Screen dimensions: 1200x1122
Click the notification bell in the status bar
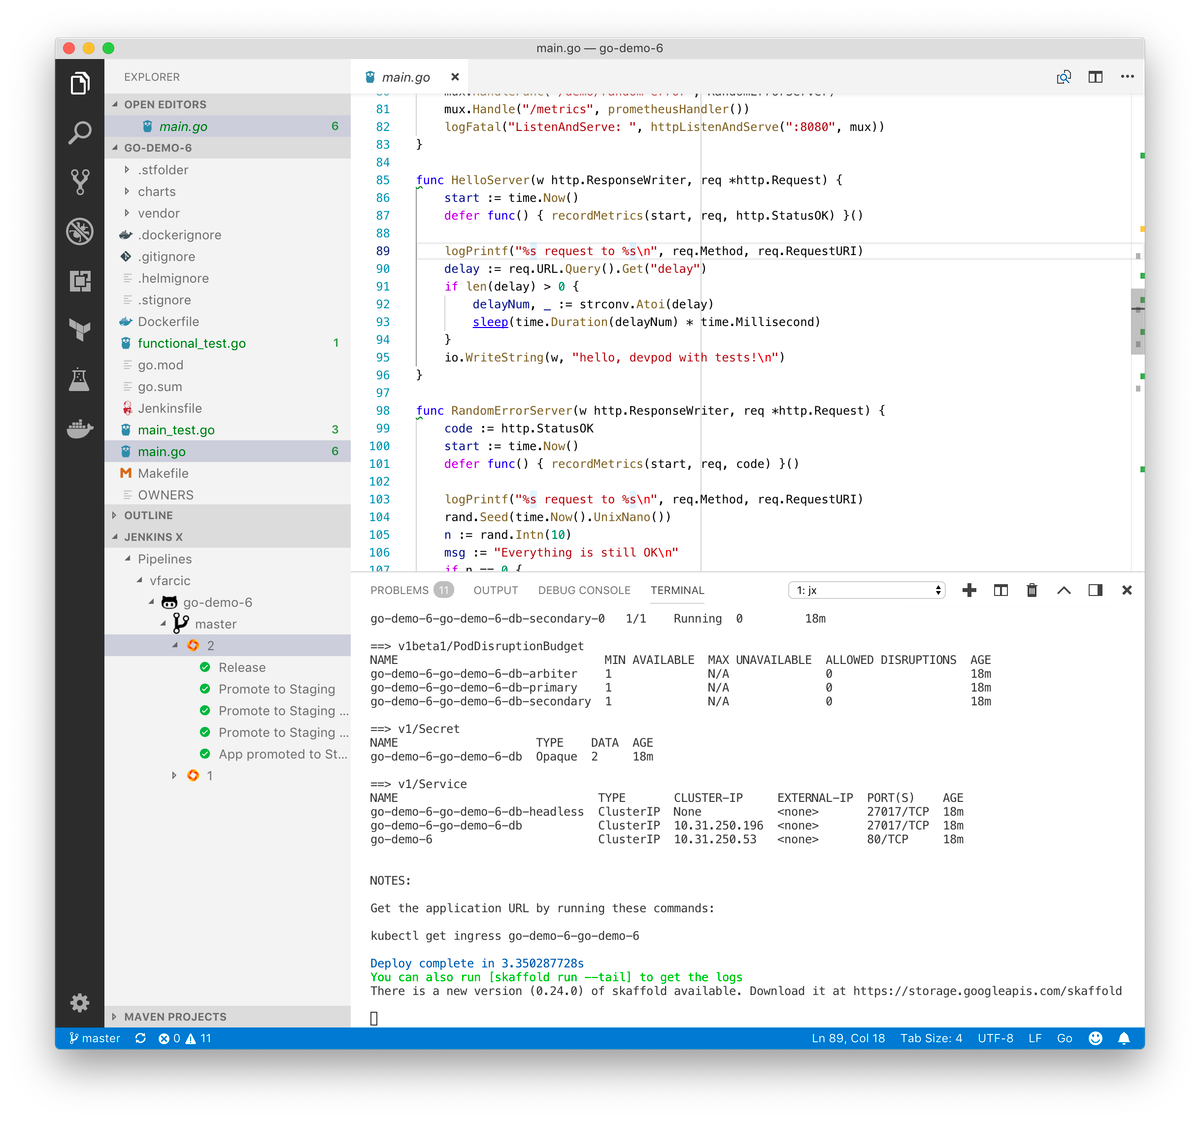click(x=1123, y=1038)
